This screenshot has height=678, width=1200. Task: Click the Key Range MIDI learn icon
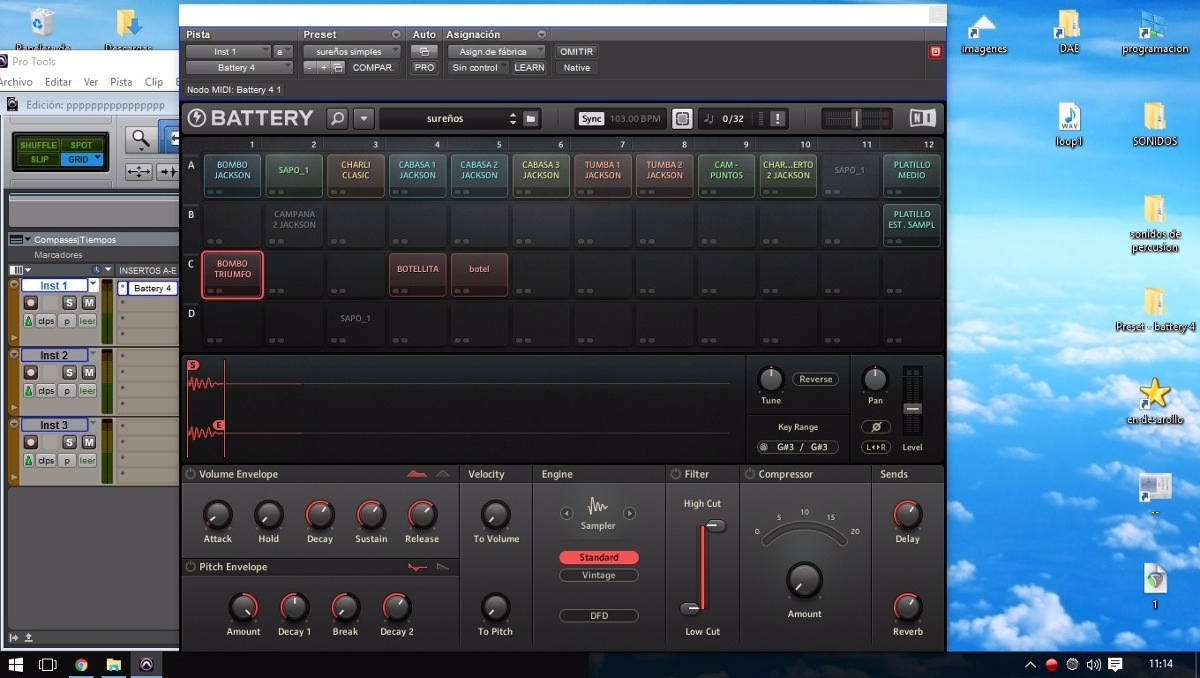pos(764,447)
